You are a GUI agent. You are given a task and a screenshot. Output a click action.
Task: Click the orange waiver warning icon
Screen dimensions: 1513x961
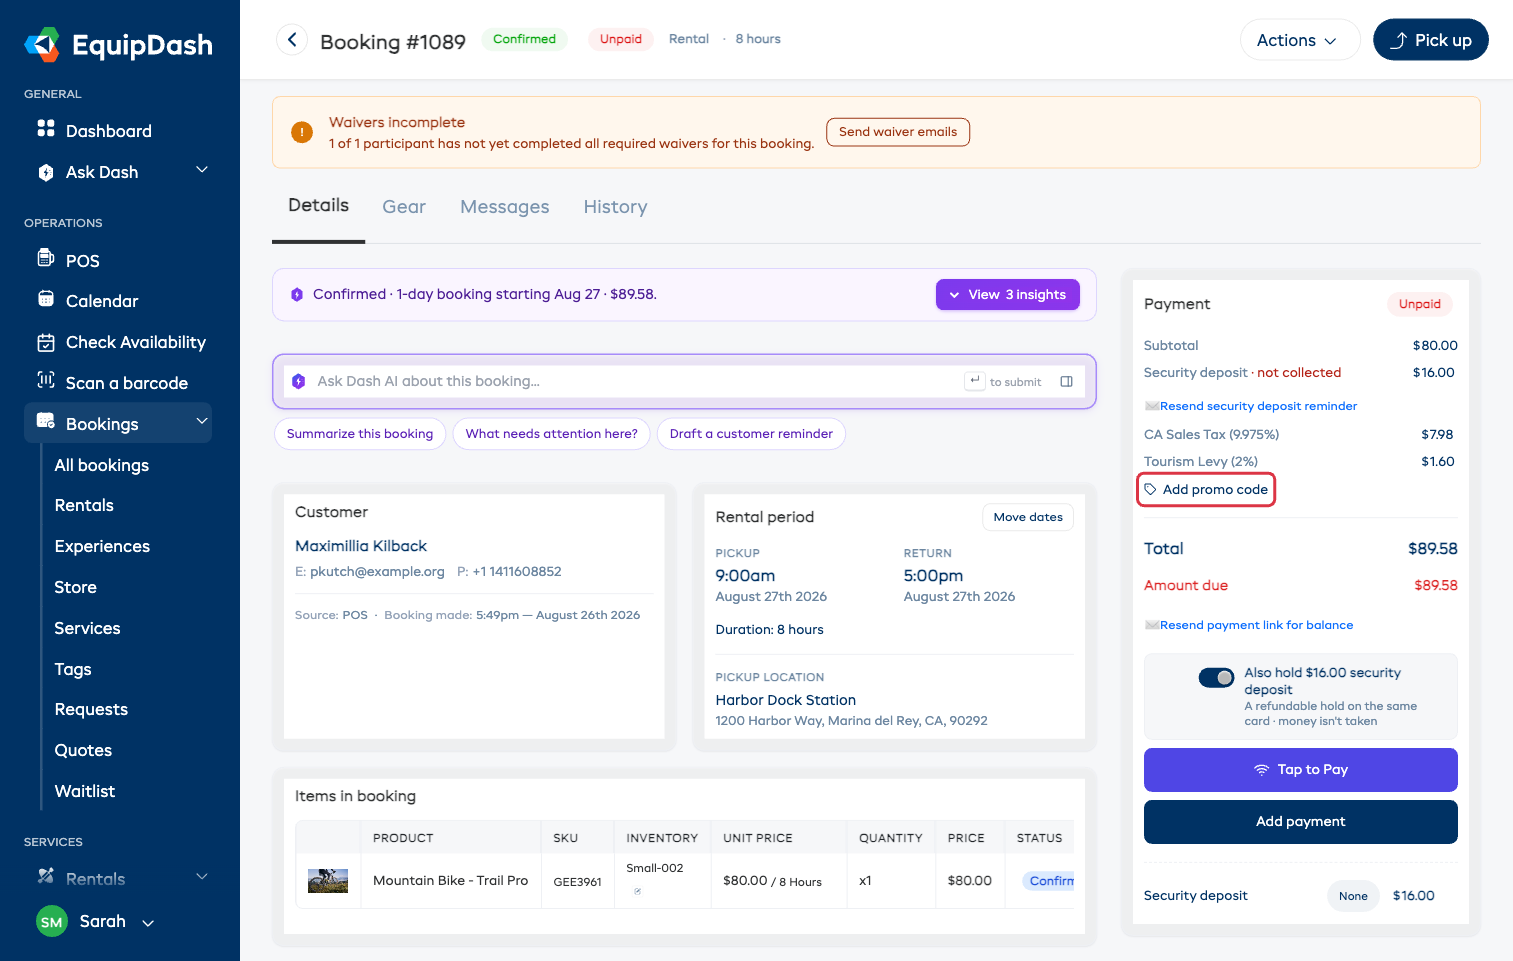(x=302, y=132)
